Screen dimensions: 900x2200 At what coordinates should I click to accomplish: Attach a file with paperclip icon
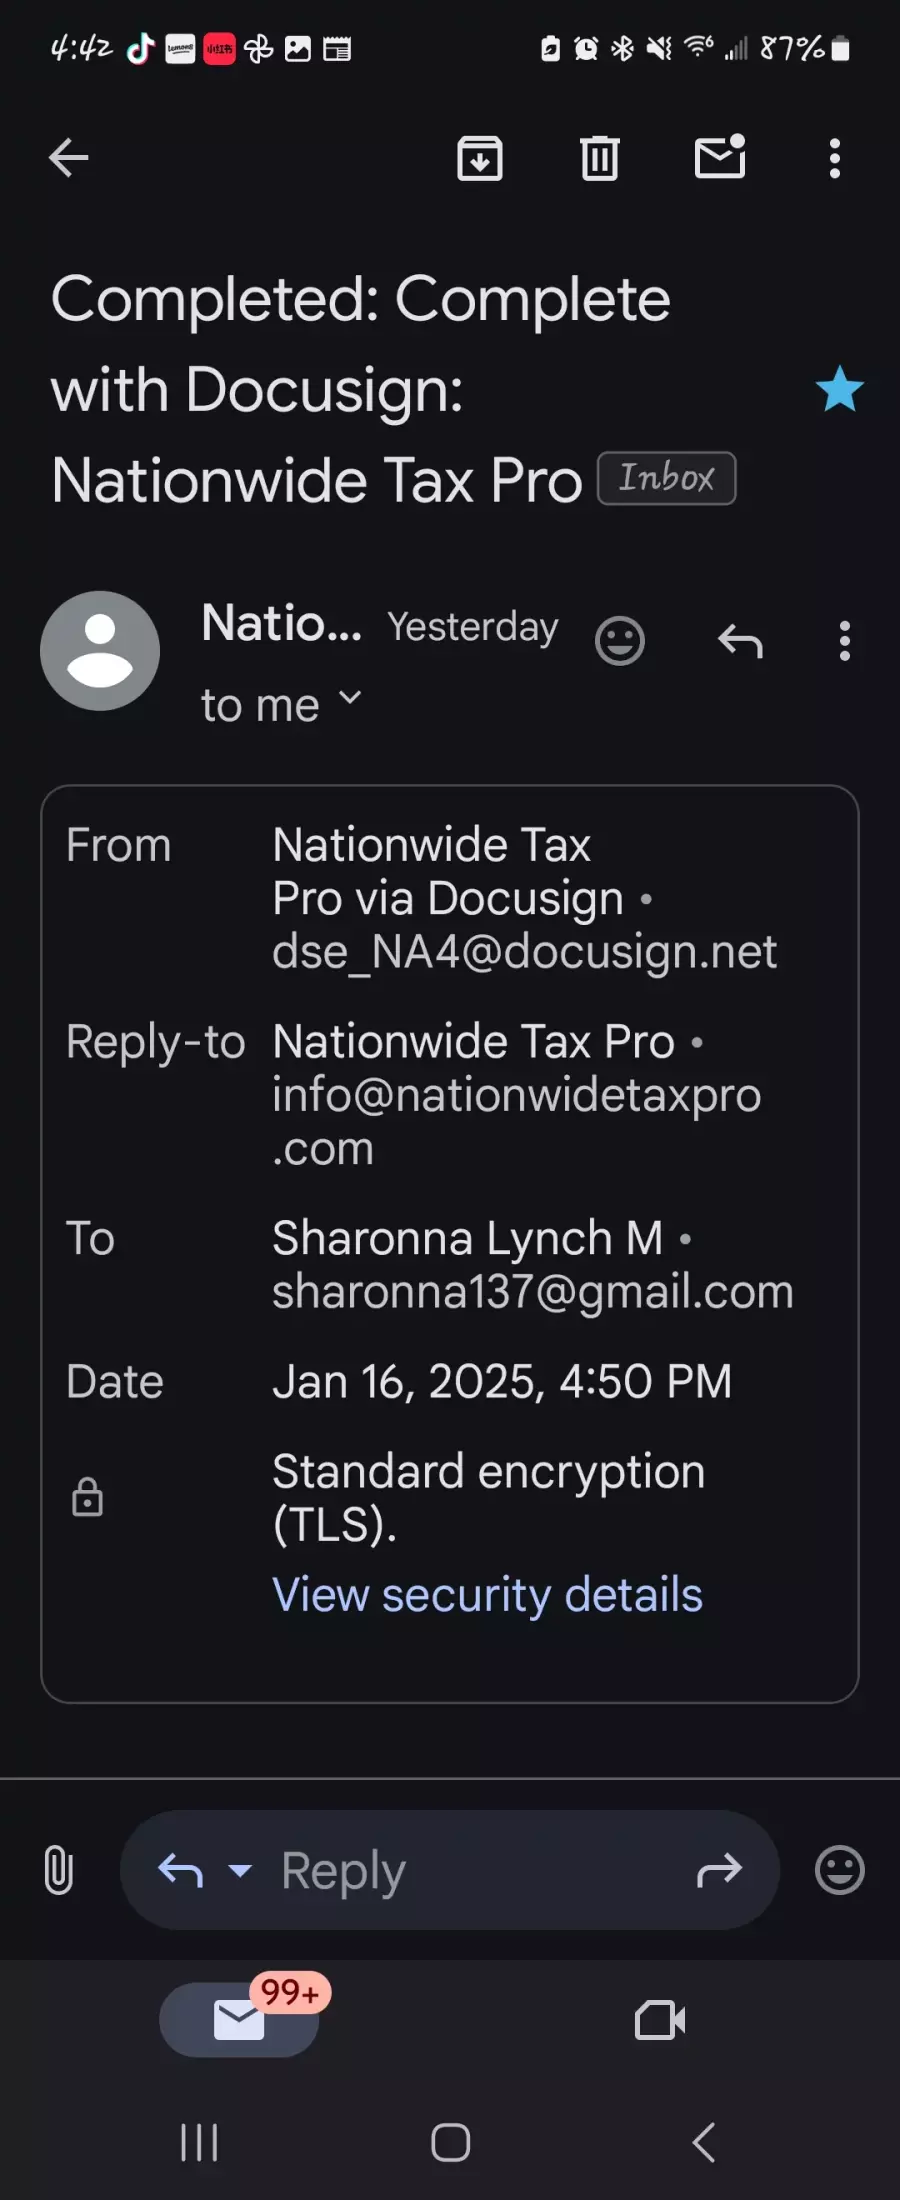coord(59,1870)
